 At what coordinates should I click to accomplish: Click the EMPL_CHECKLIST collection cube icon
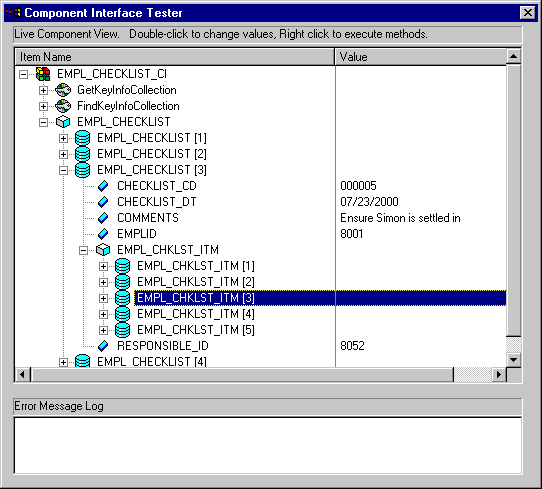pyautogui.click(x=63, y=122)
